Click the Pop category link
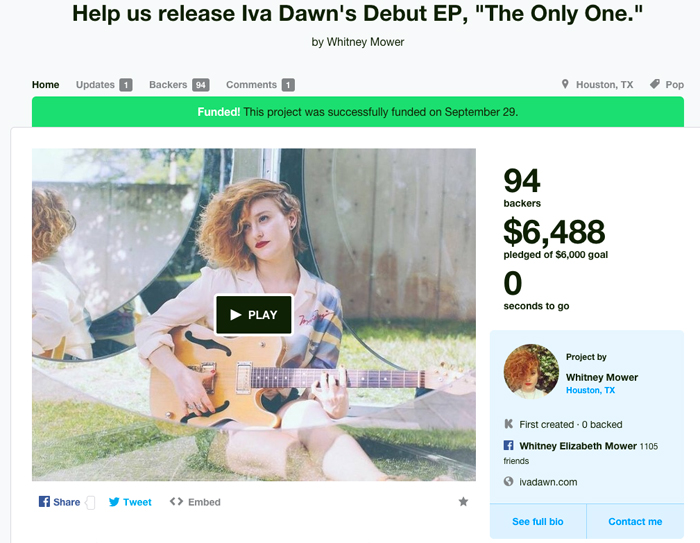The width and height of the screenshot is (700, 543). click(x=675, y=84)
